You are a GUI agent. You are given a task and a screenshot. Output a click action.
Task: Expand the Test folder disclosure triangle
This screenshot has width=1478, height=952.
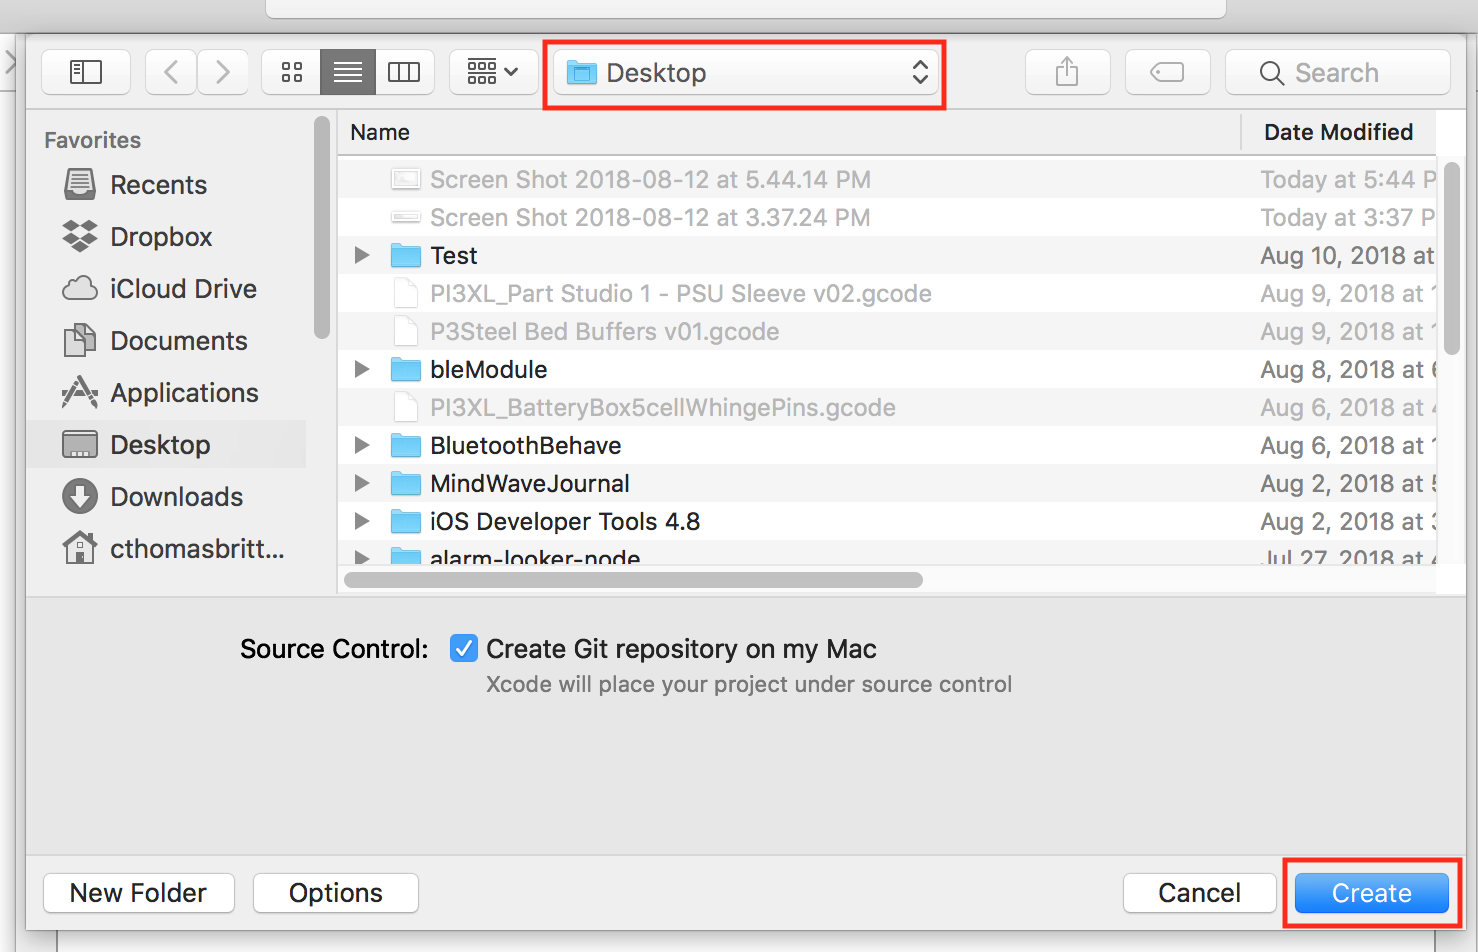(361, 255)
